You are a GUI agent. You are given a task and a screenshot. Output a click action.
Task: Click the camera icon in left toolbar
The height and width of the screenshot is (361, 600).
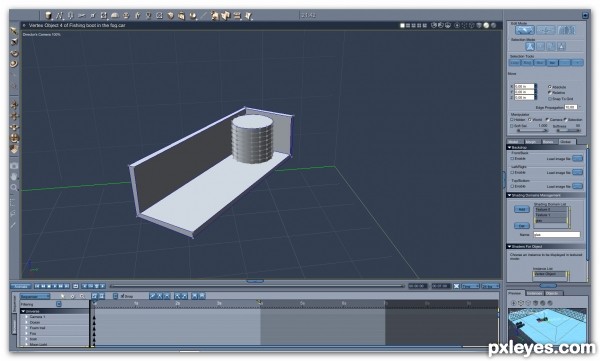coord(14,166)
